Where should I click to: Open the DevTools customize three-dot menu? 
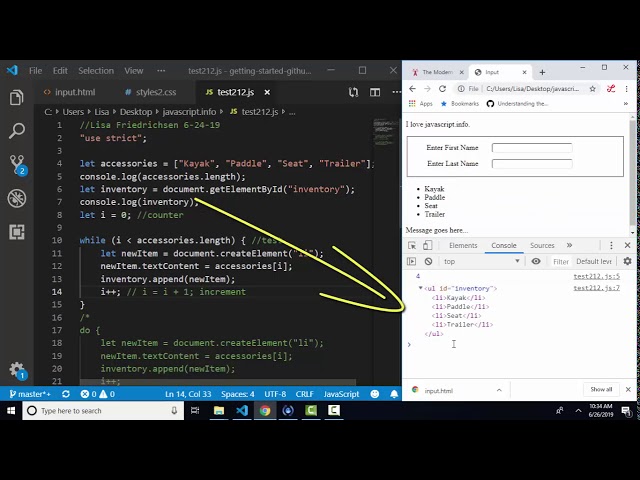pos(611,245)
